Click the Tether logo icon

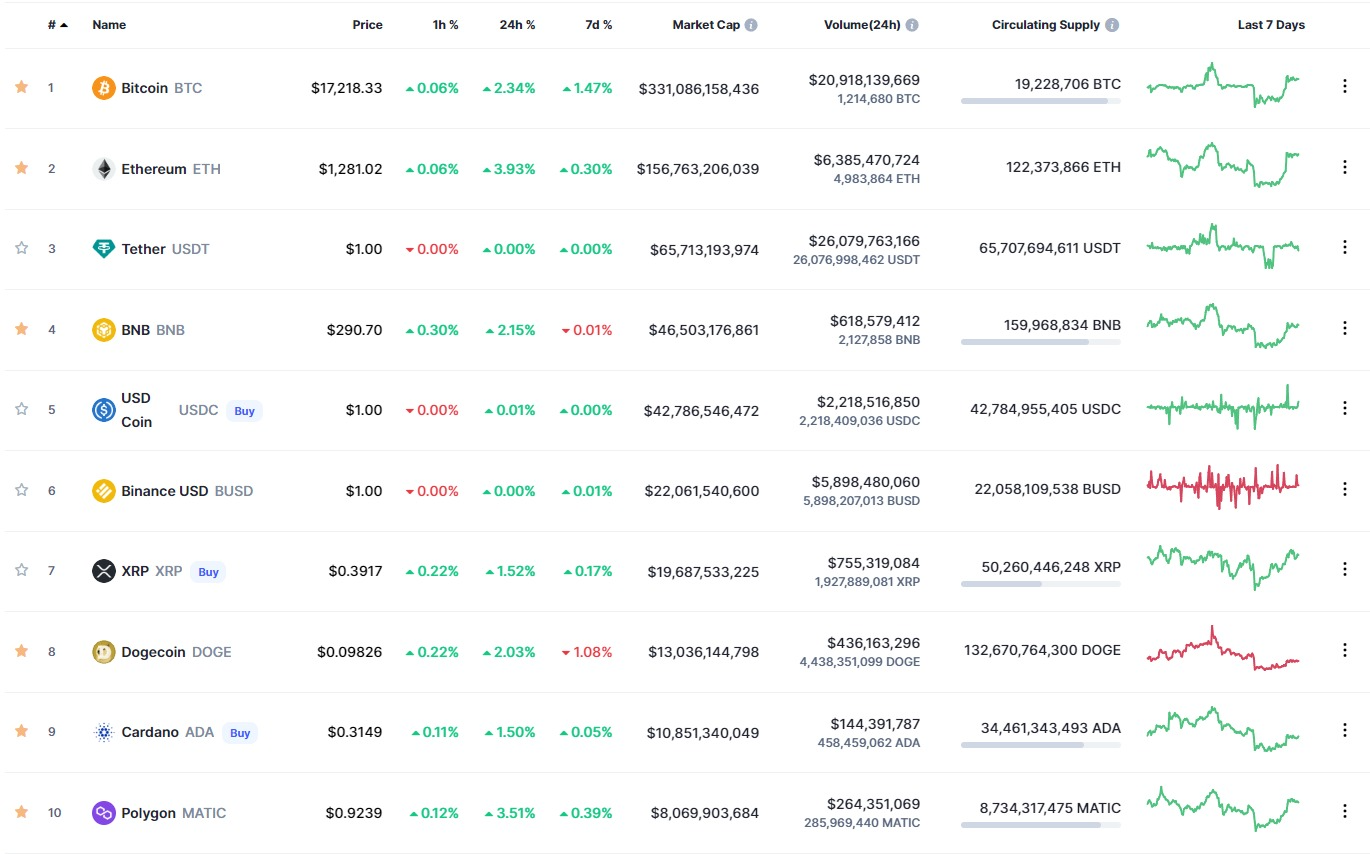(x=104, y=249)
